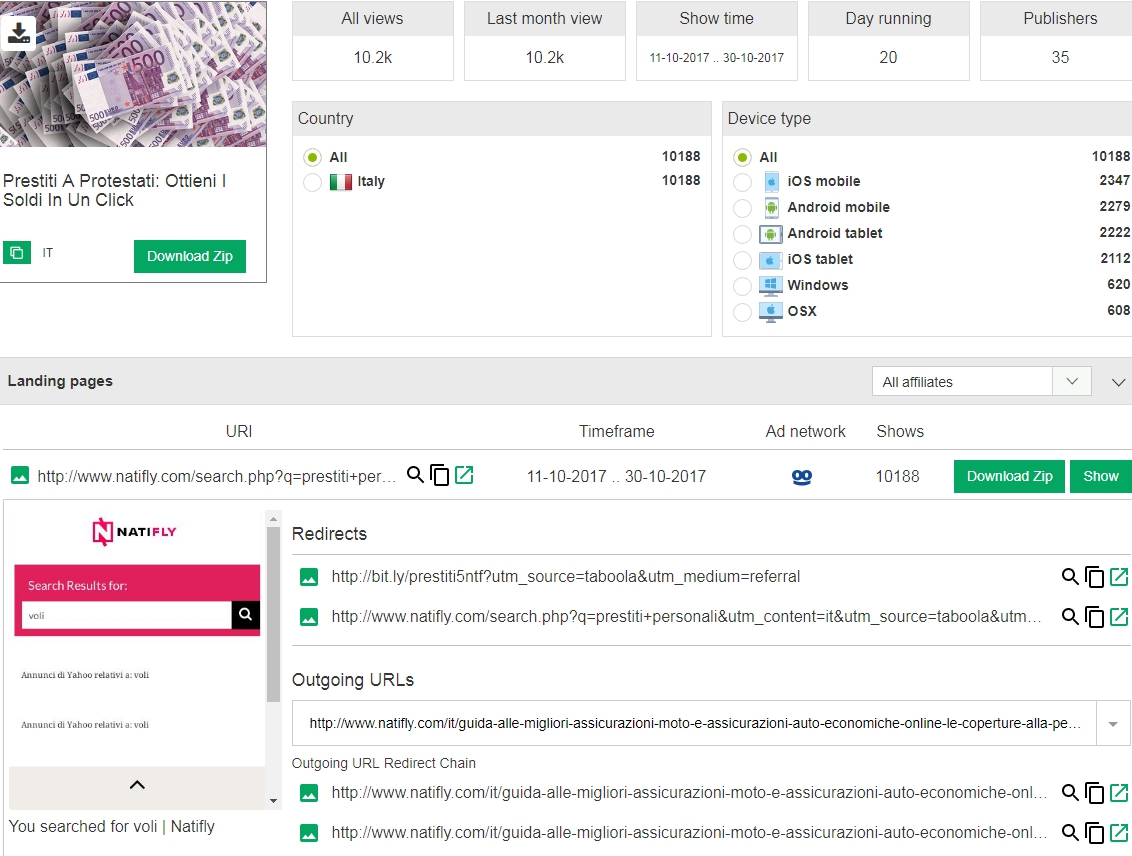Click the green copy icon next to IT
This screenshot has width=1132, height=856.
[x=17, y=253]
